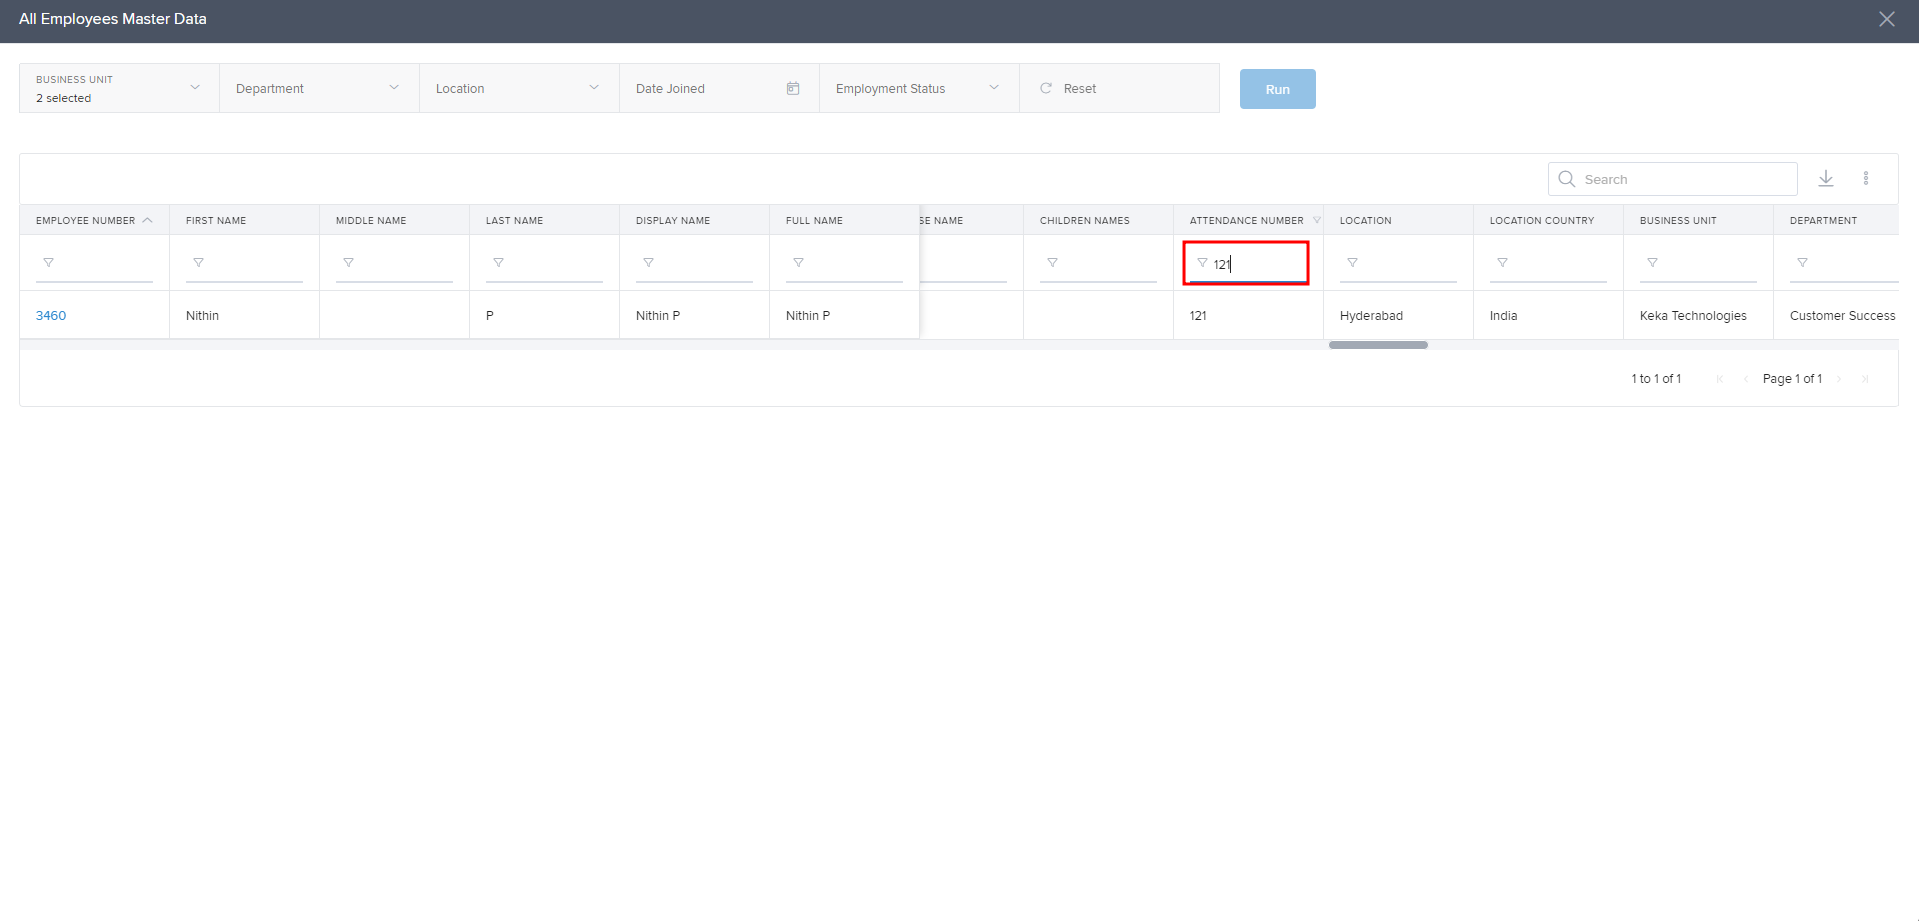Open the Department filter dropdown

click(318, 88)
